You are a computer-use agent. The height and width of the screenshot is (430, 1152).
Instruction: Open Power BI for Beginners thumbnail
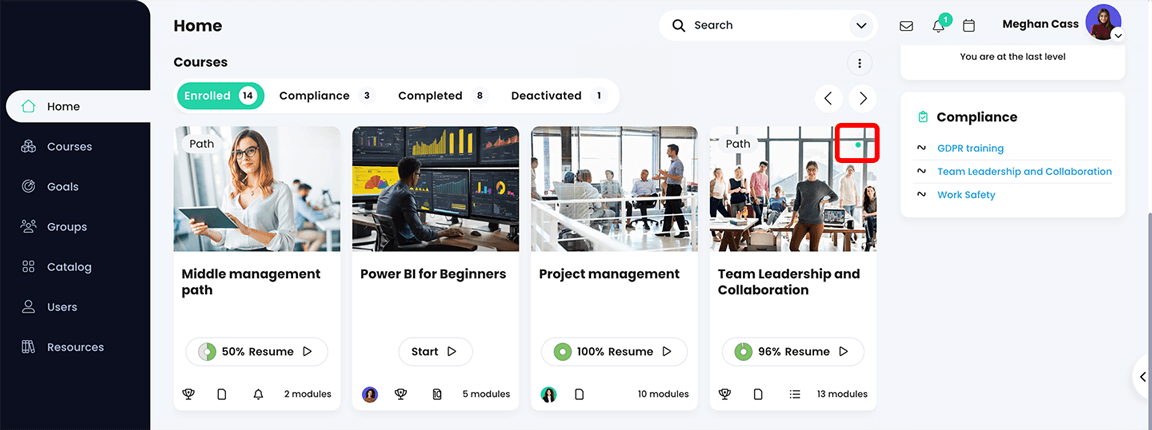[x=436, y=189]
